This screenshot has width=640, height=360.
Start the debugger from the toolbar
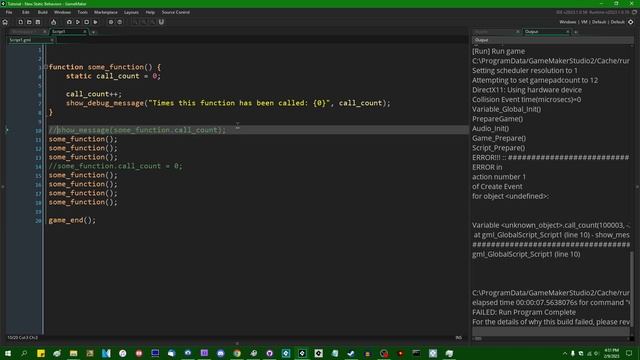(69, 22)
